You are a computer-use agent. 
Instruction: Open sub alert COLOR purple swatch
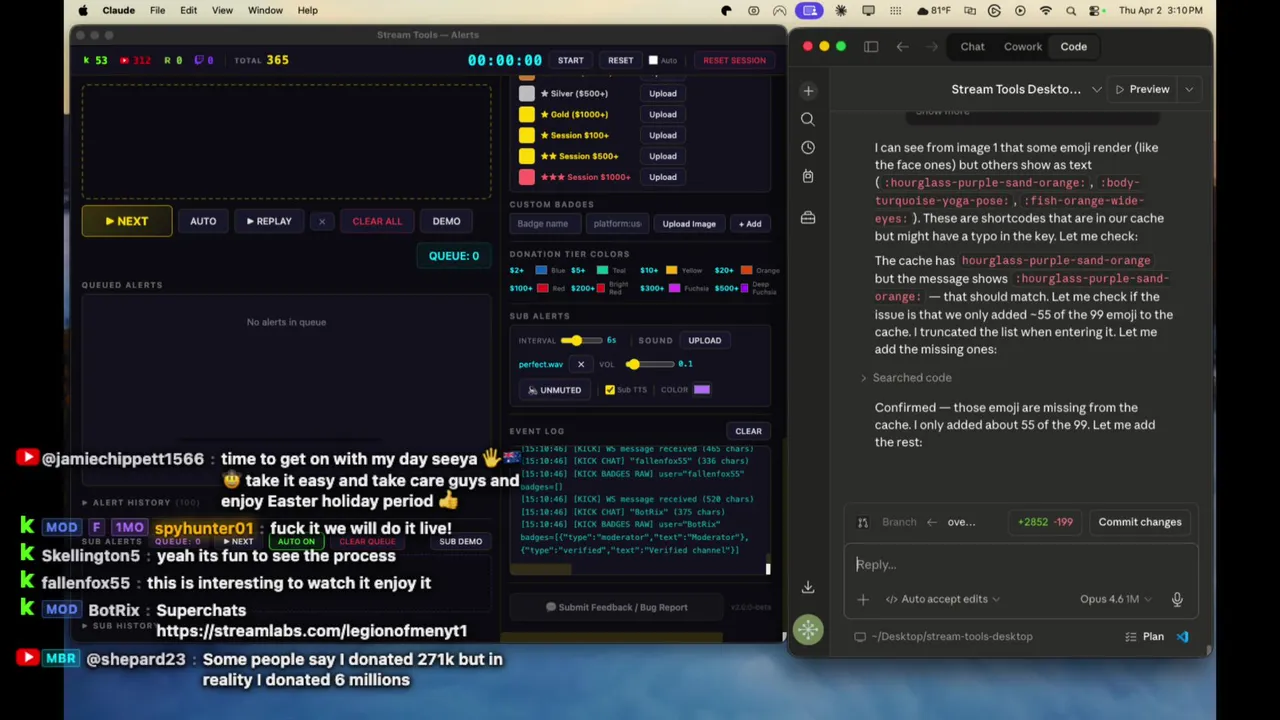coord(702,390)
